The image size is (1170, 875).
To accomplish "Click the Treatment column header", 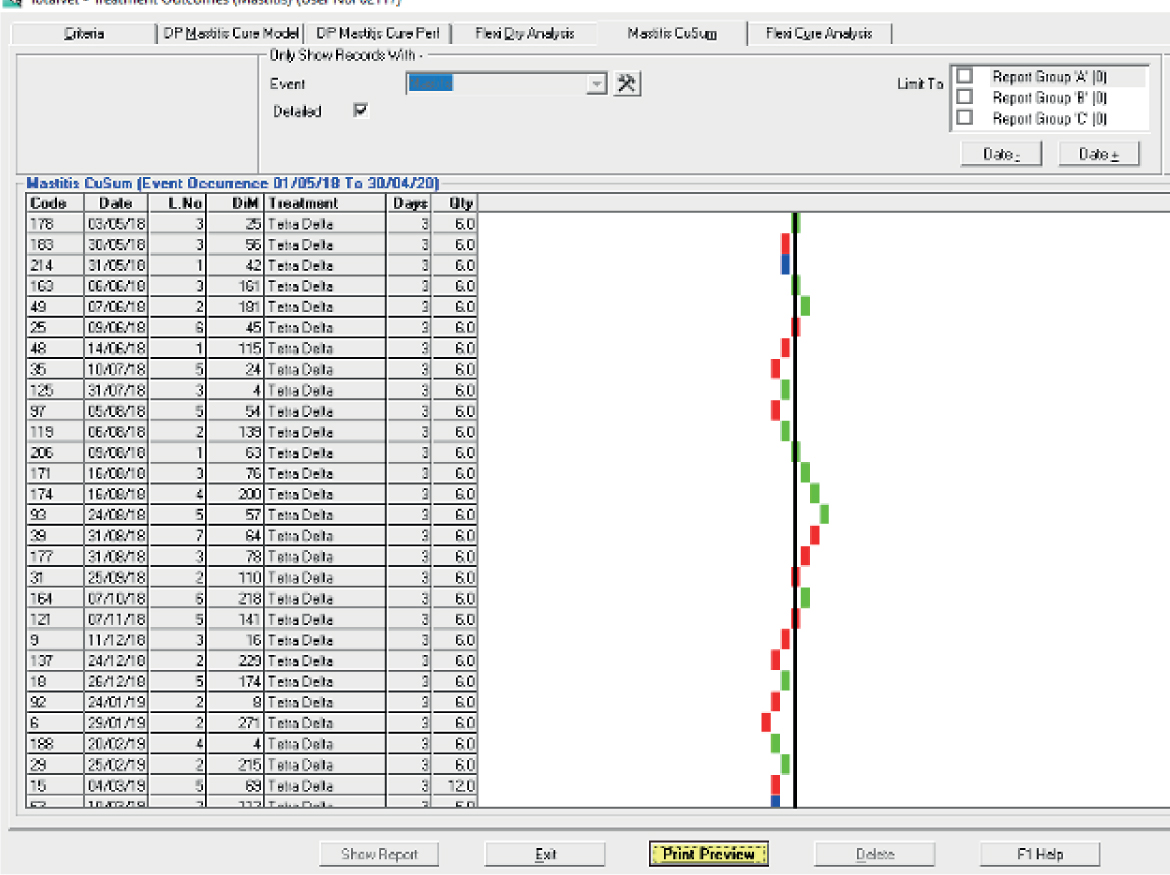I will (x=325, y=203).
